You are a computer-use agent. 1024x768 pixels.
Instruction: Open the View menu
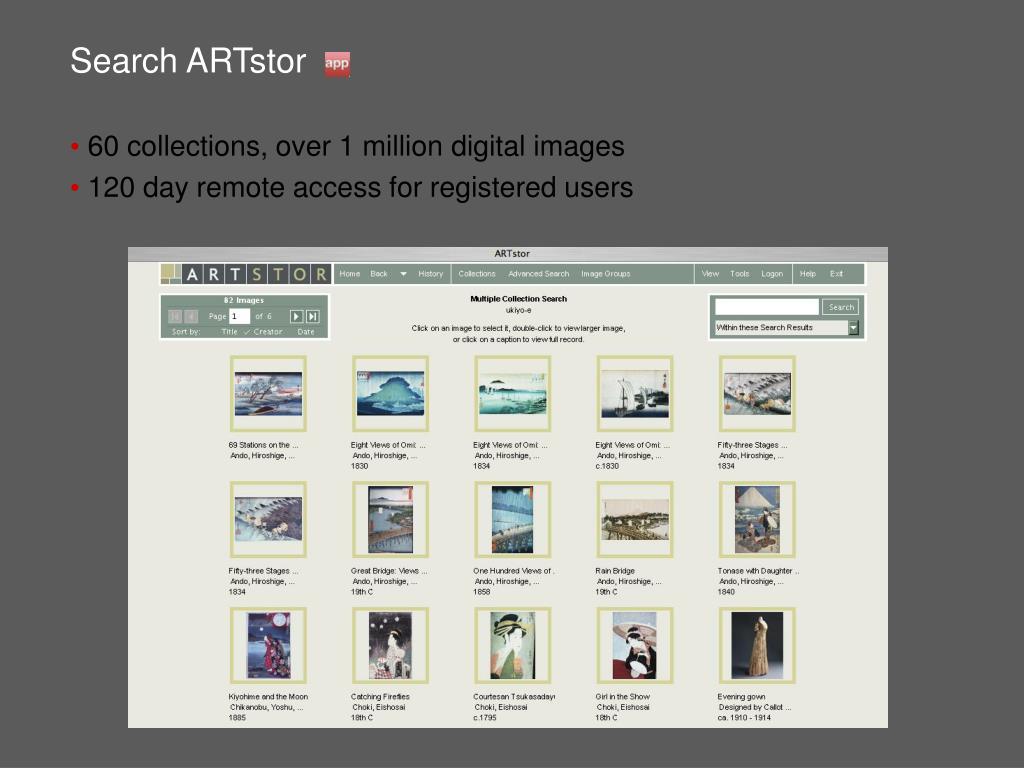tap(710, 274)
